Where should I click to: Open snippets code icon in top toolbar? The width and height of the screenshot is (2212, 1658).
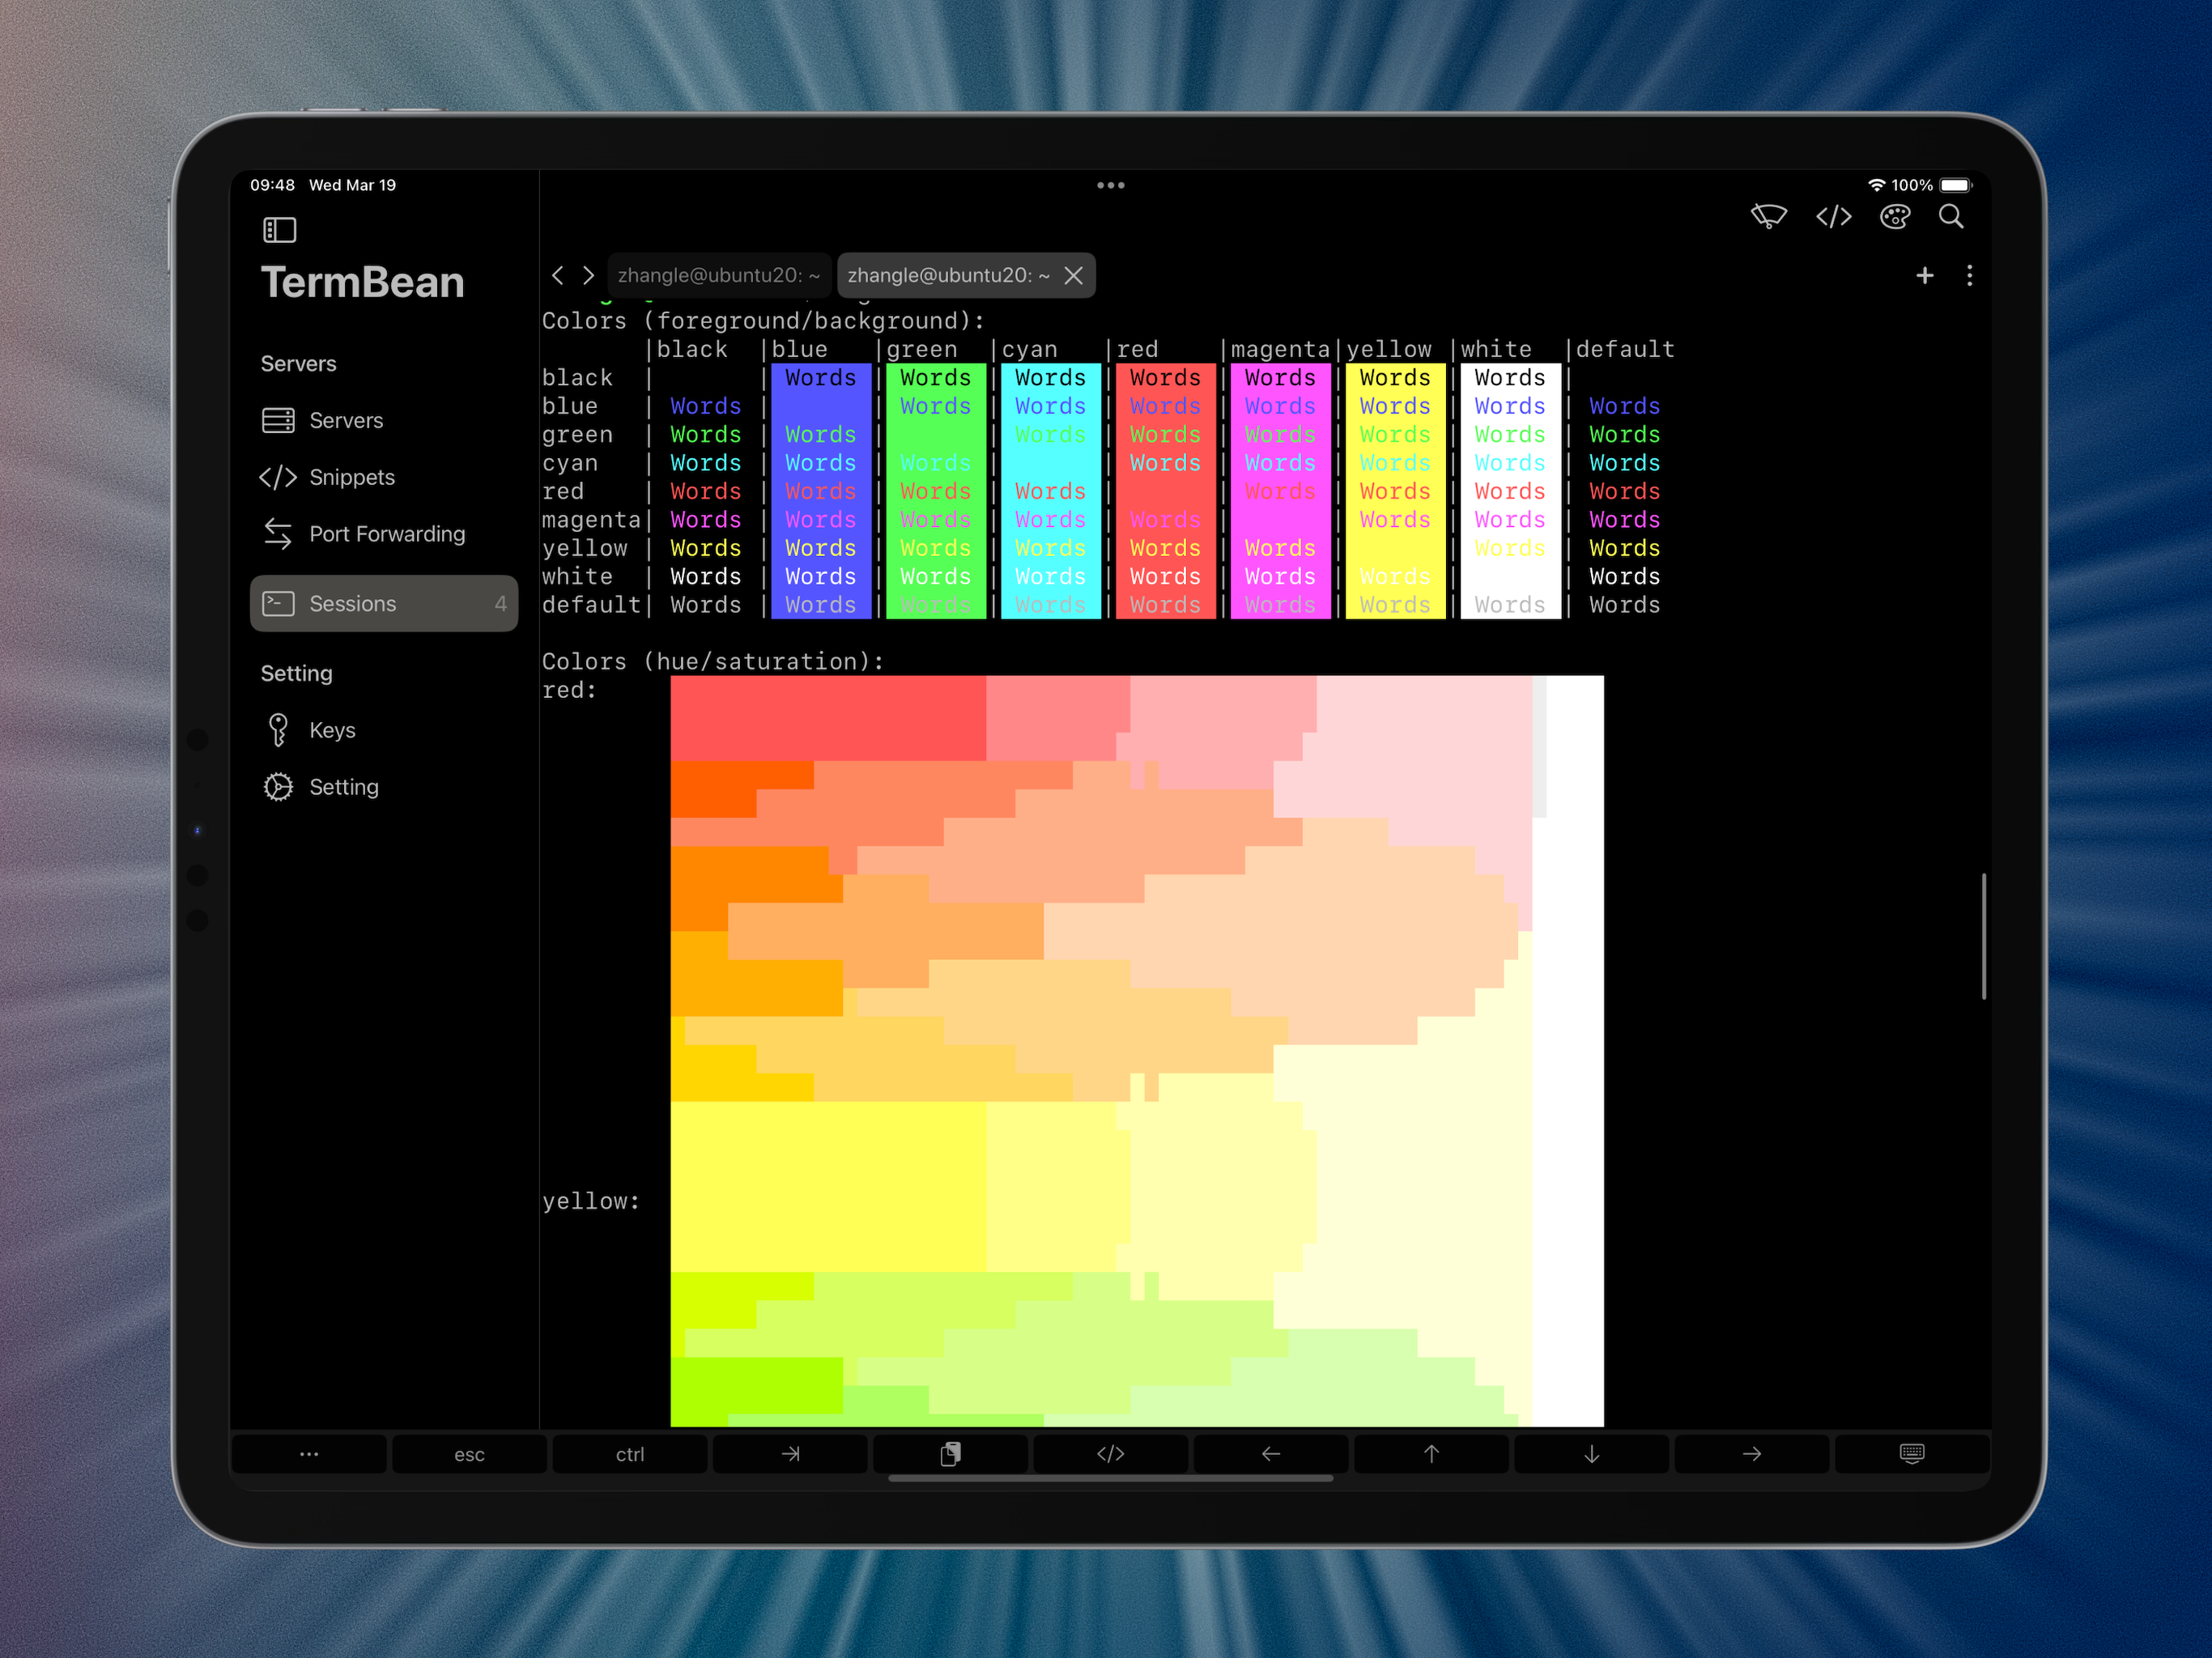click(x=1833, y=217)
